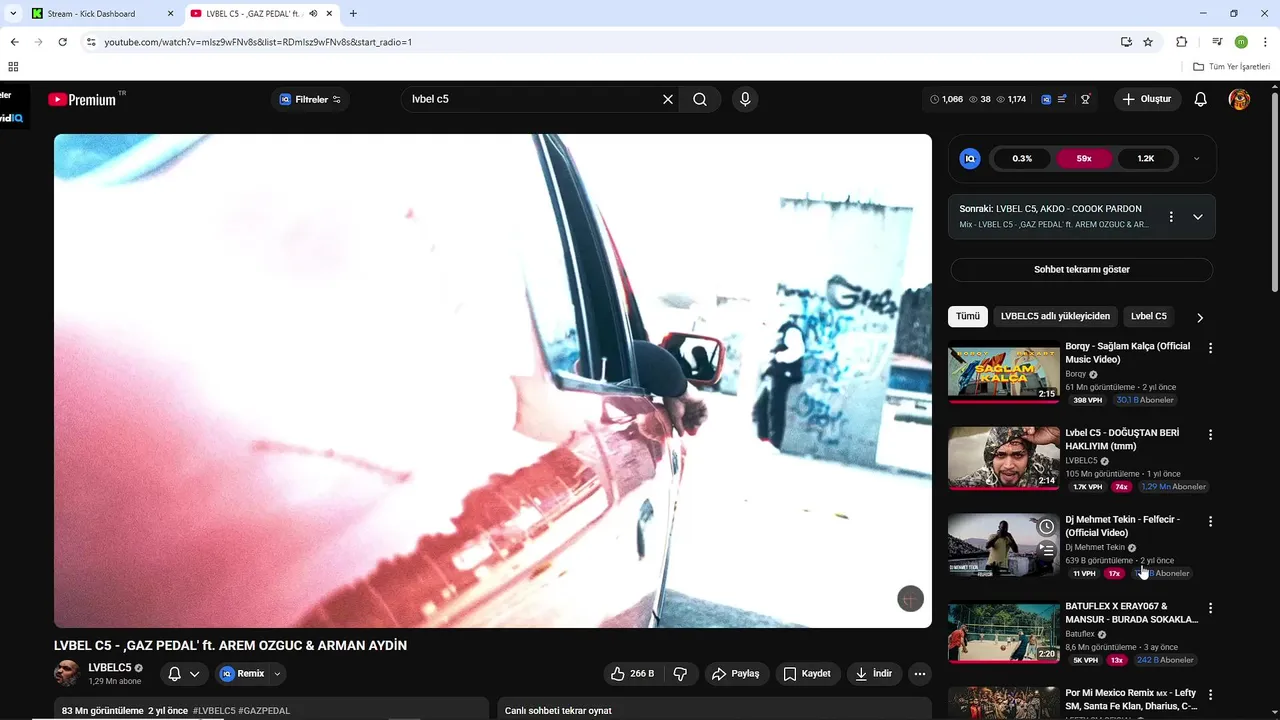The width and height of the screenshot is (1280, 720).
Task: Bookmark this page with the star icon
Action: tap(1148, 42)
